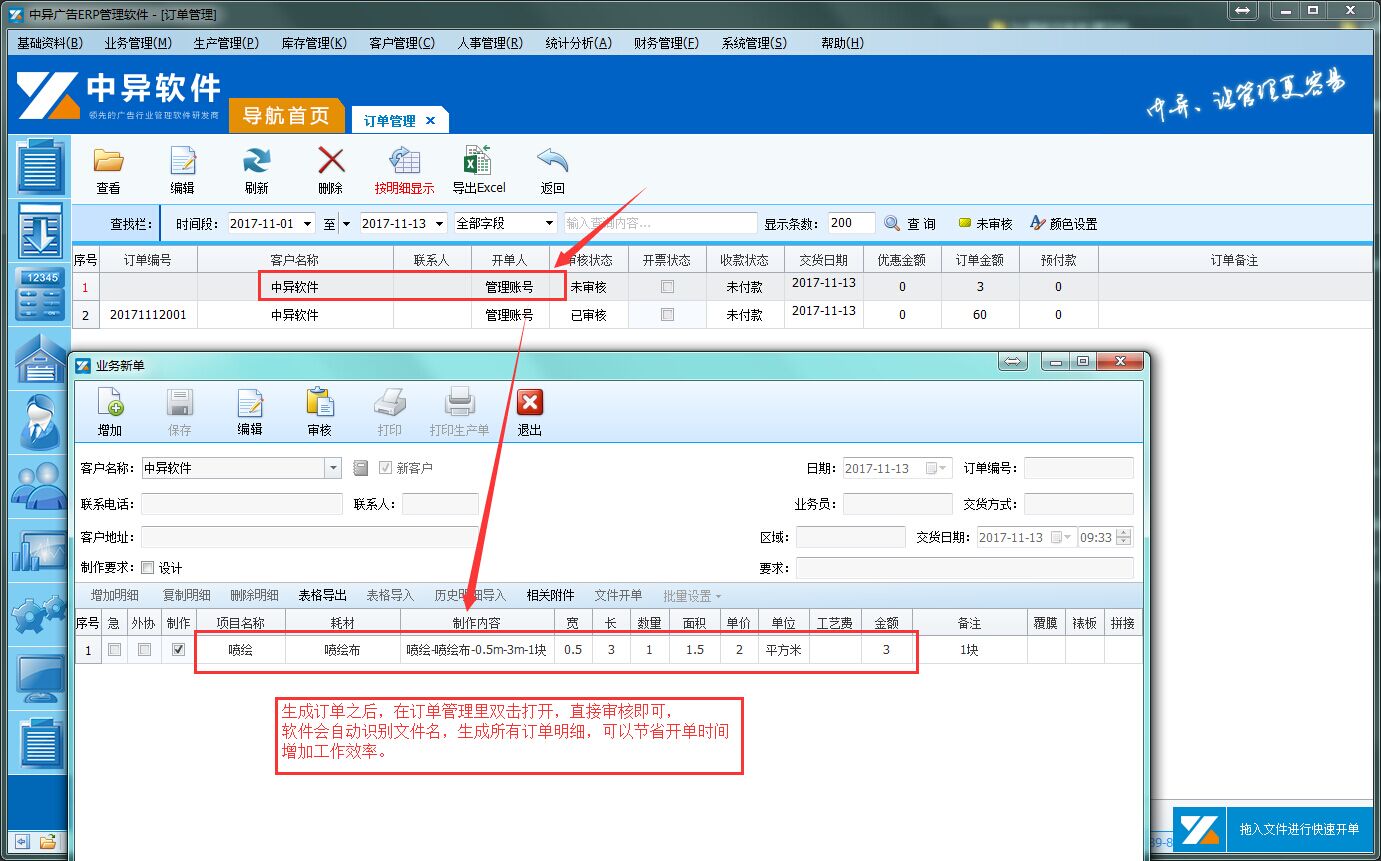The height and width of the screenshot is (861, 1381).
Task: Close the 订单管理 tab
Action: (430, 121)
